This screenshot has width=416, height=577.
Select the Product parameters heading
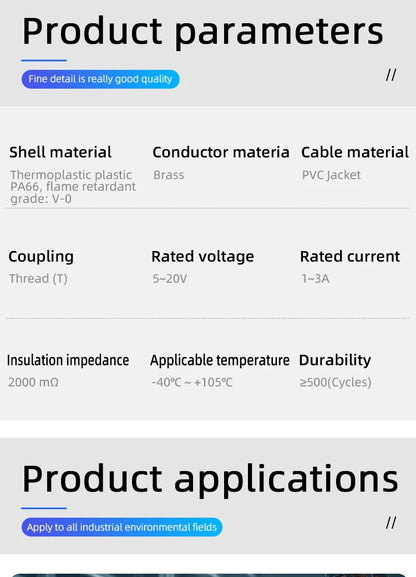click(x=202, y=32)
